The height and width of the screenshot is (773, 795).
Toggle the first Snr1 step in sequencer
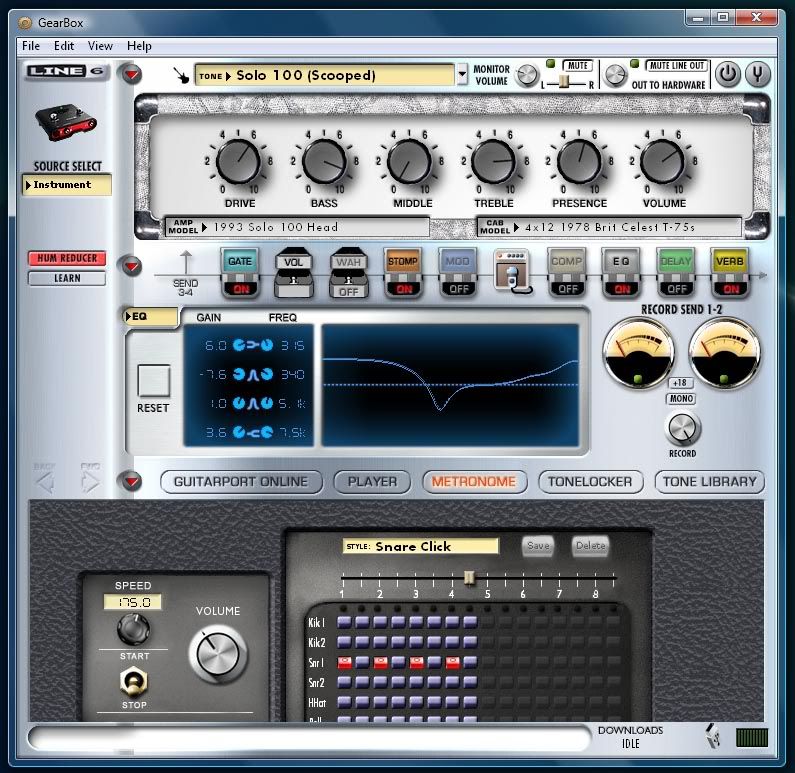[x=344, y=662]
